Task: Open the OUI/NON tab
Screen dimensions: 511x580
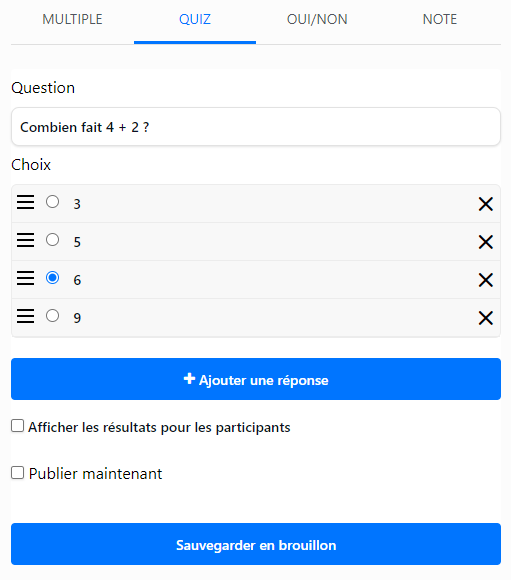Action: pos(317,19)
